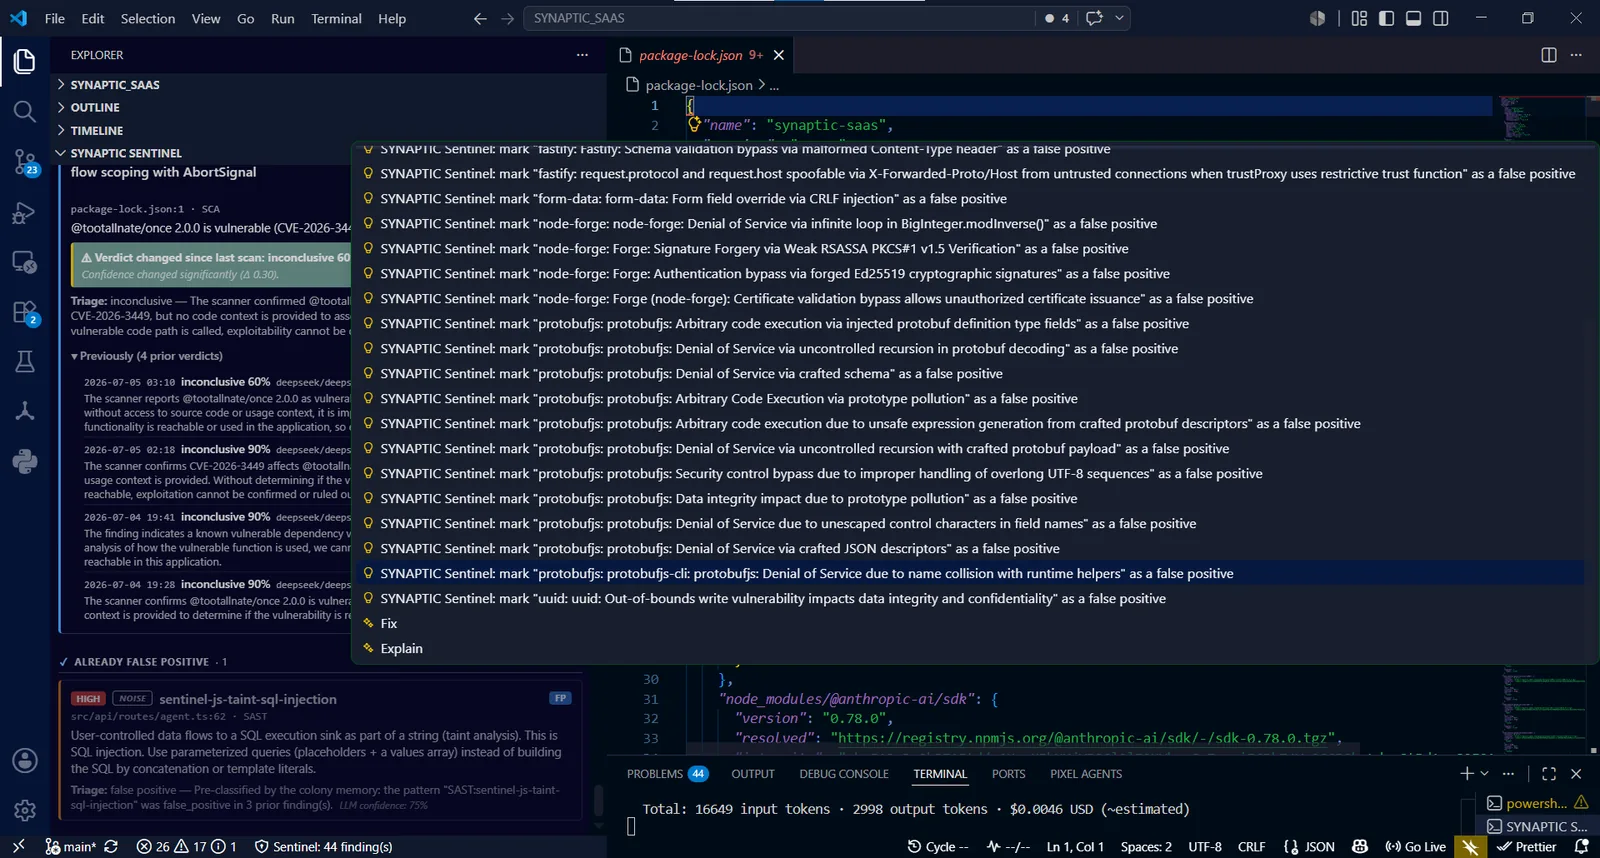
Task: Click the FP badge on sql-injection finding
Action: [x=561, y=698]
